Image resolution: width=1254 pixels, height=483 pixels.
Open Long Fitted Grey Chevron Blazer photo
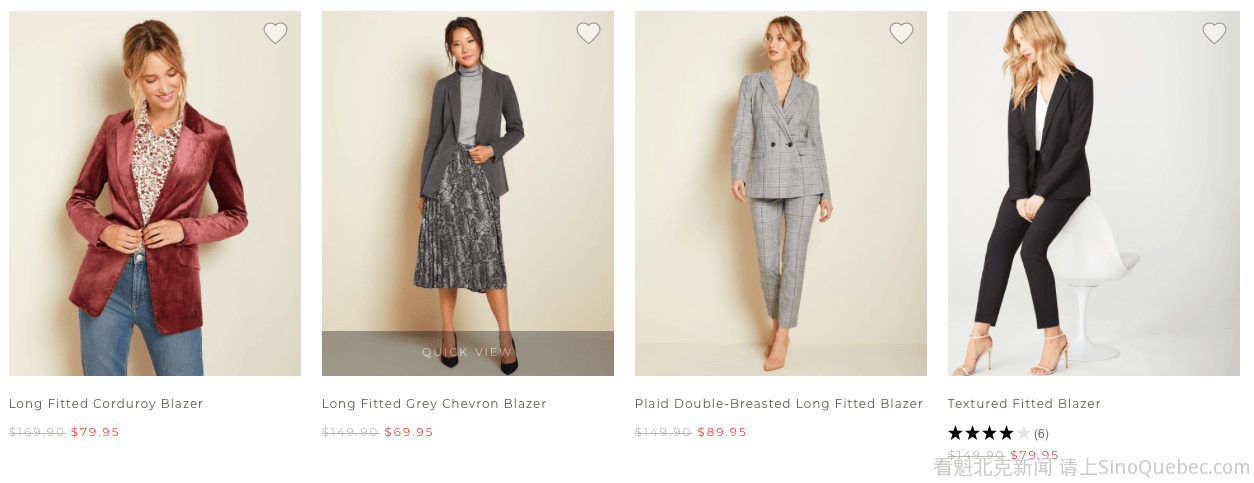[467, 180]
